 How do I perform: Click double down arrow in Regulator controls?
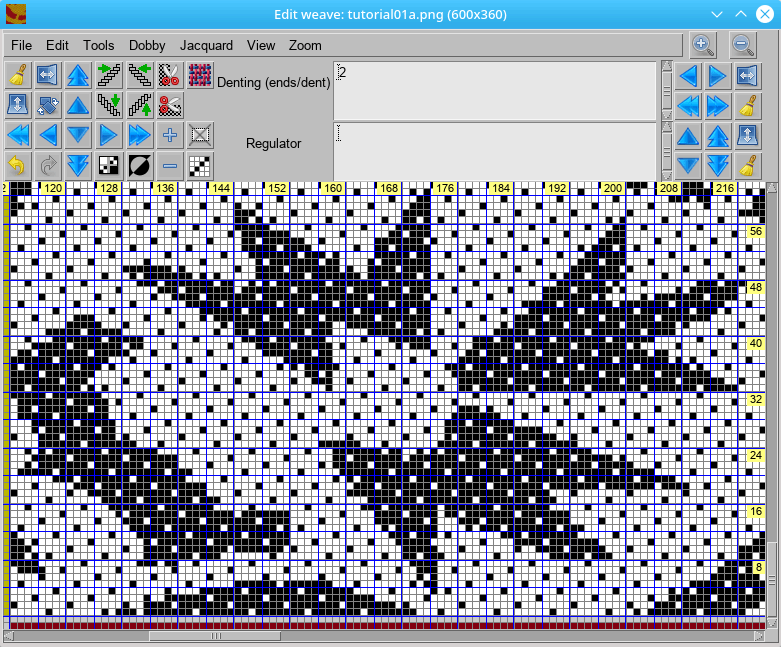click(x=718, y=166)
